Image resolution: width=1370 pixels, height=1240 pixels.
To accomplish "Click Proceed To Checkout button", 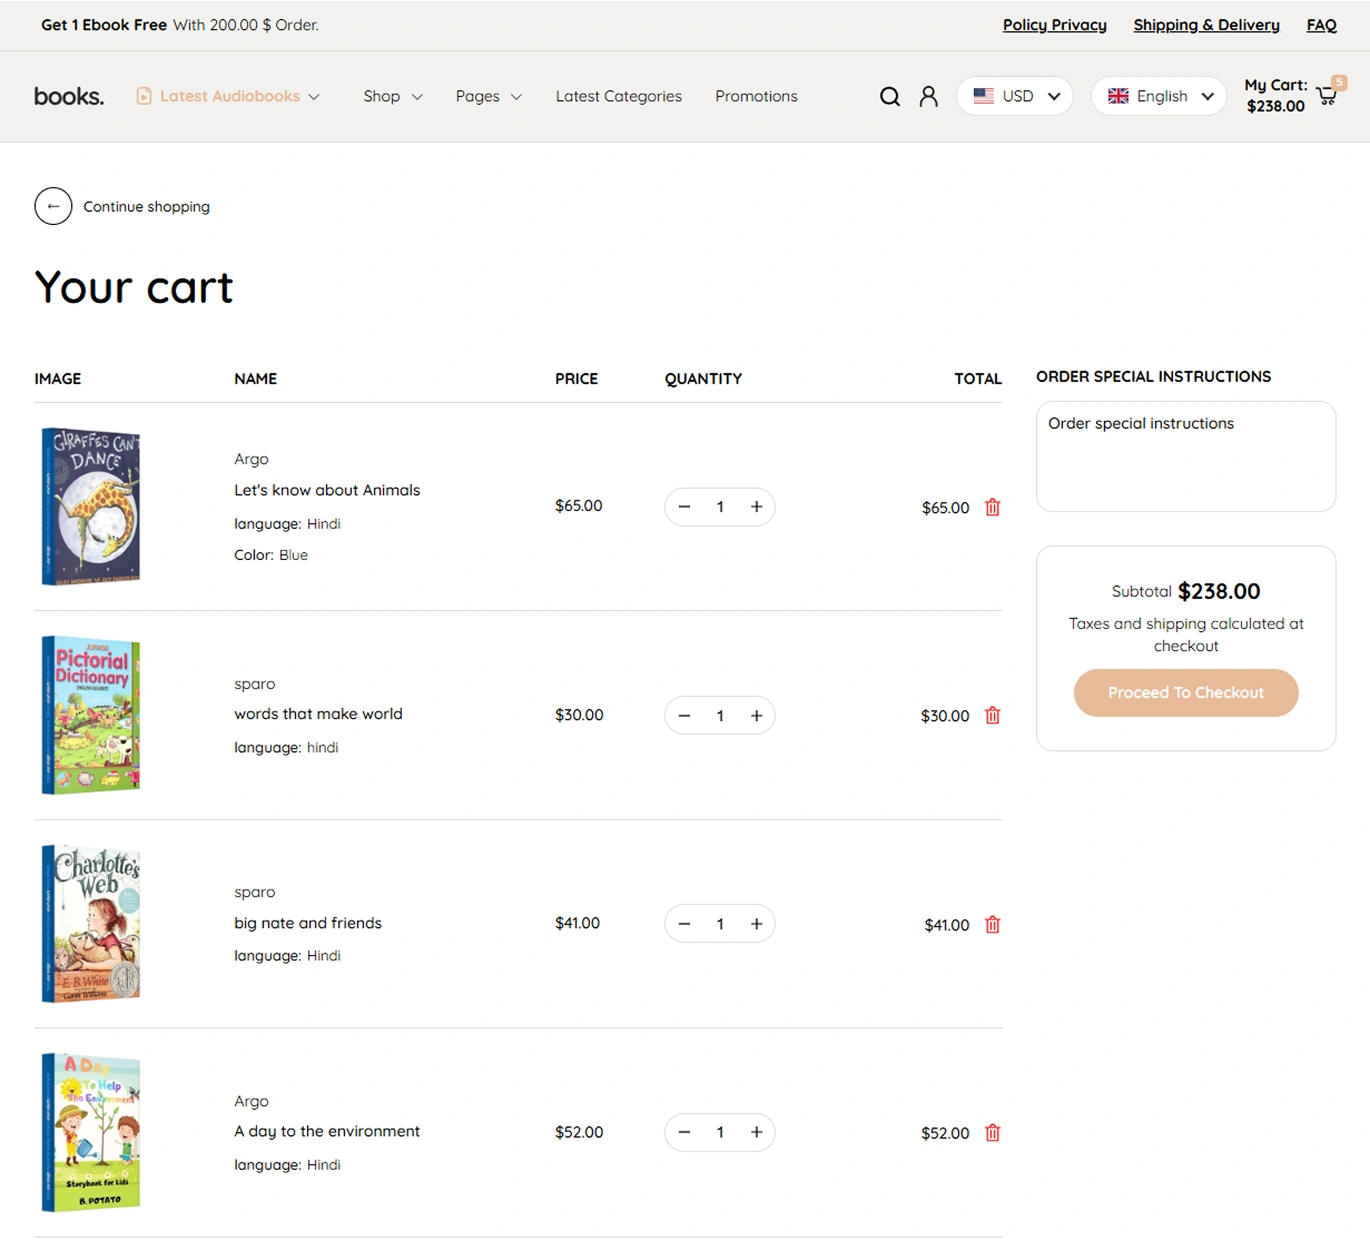I will click(x=1185, y=692).
